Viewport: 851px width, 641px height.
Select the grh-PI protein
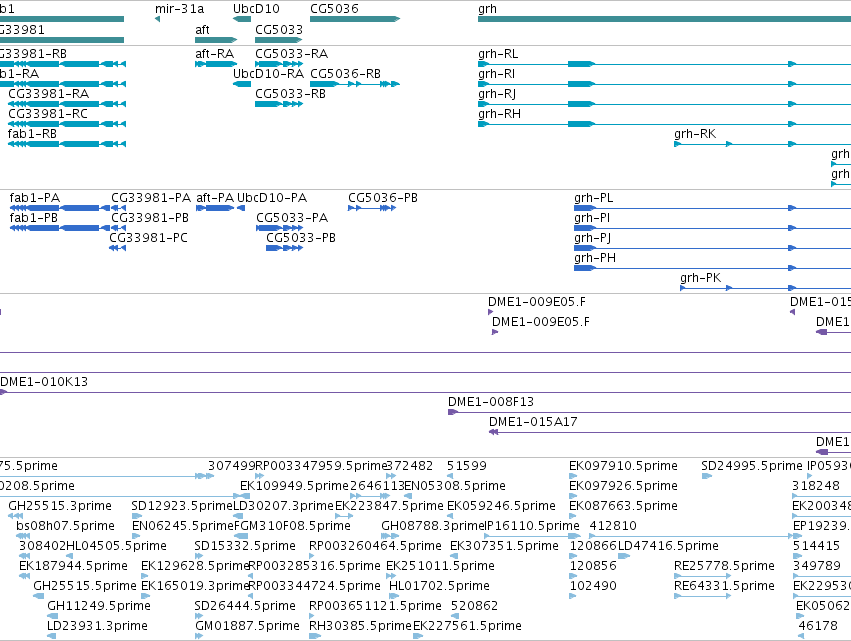coord(713,229)
